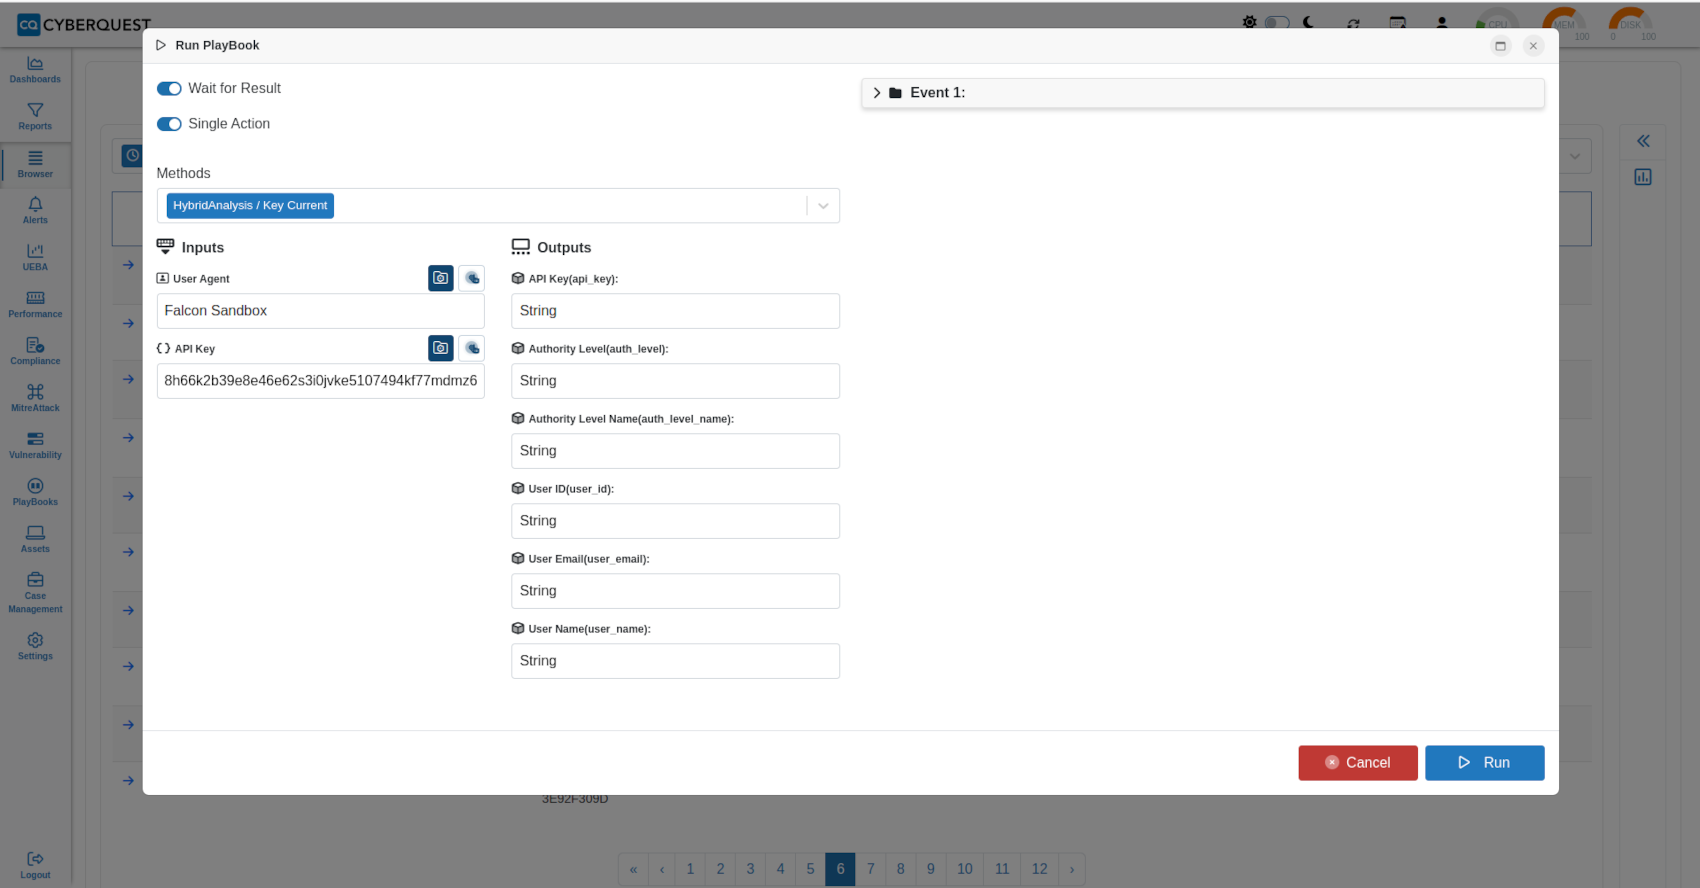Click the white icon button beside API Key
1700x888 pixels.
point(472,348)
